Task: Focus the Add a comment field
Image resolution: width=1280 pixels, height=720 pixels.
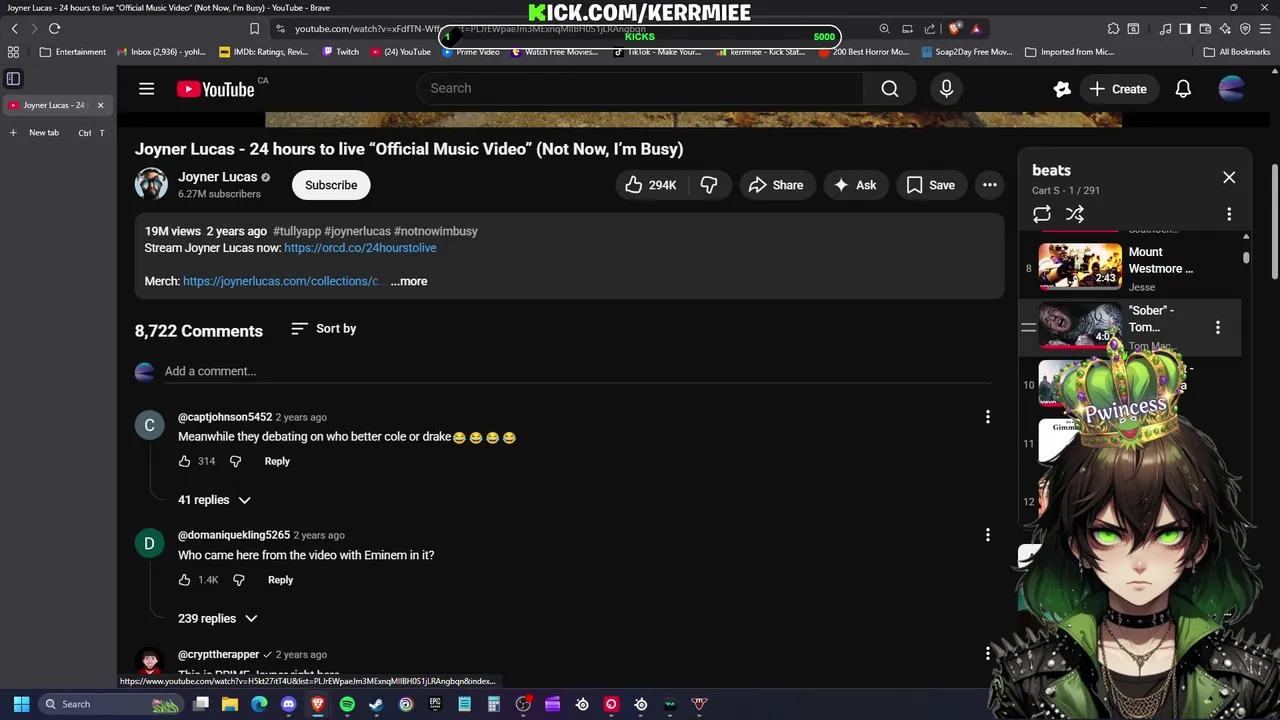Action: (x=578, y=372)
